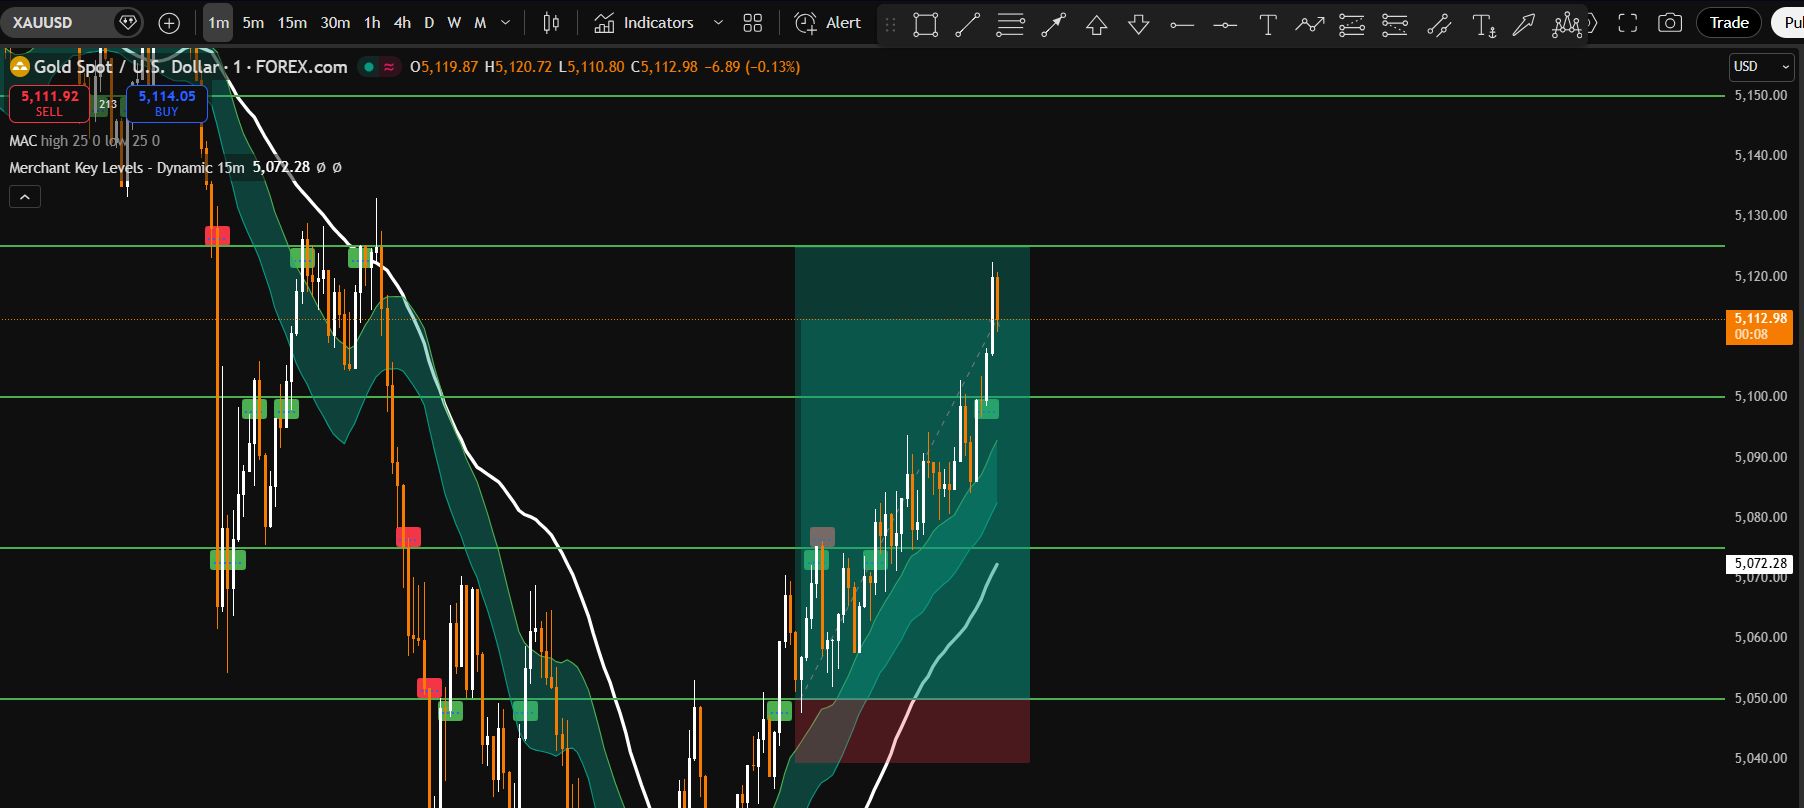Take a chart snapshot with camera icon
The width and height of the screenshot is (1804, 808).
(1670, 23)
